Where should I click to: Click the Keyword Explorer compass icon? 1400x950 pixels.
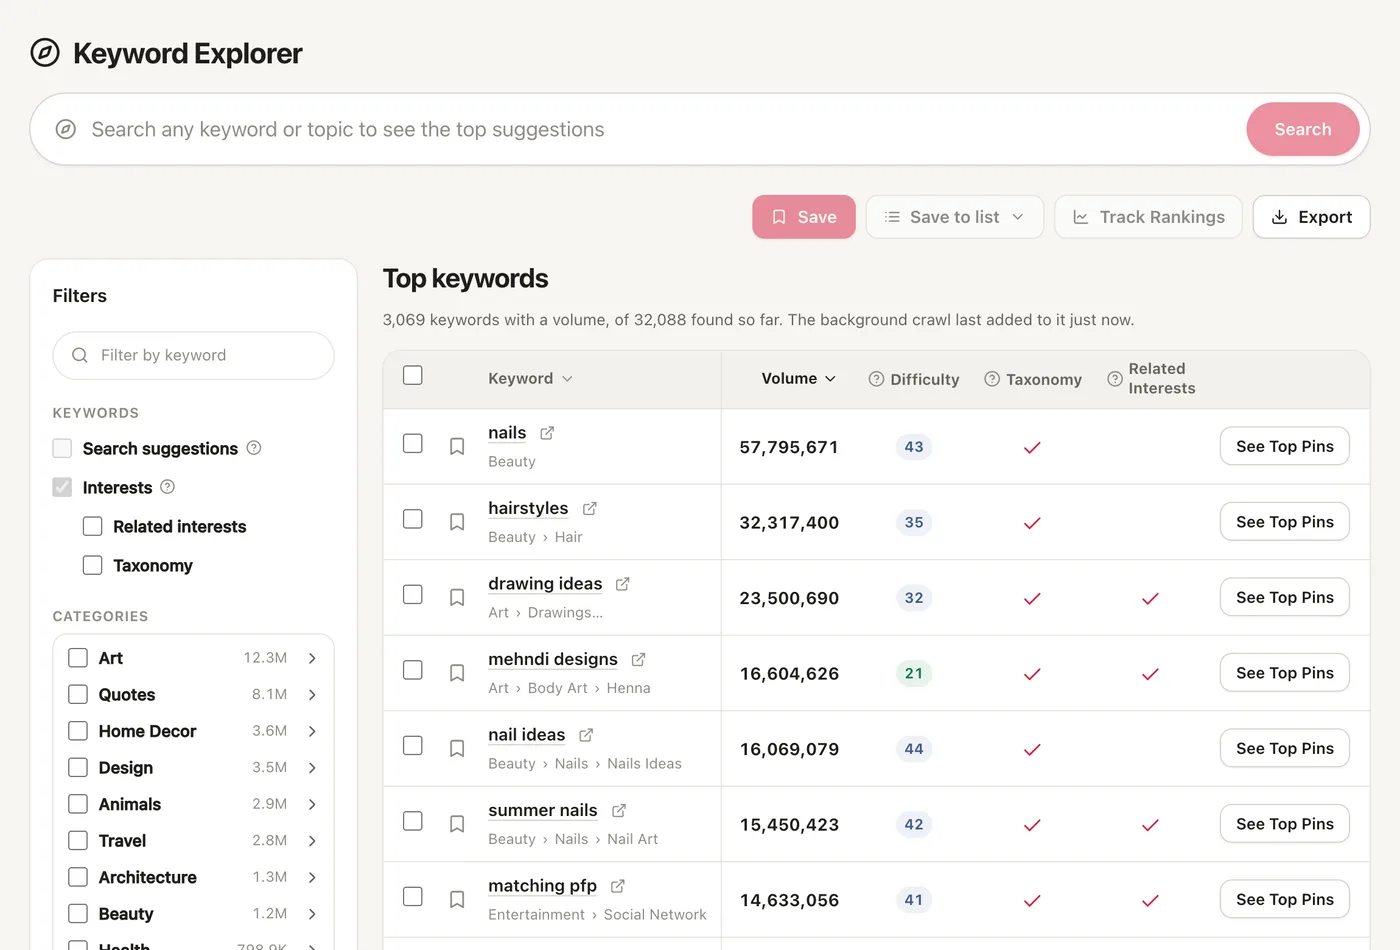45,52
